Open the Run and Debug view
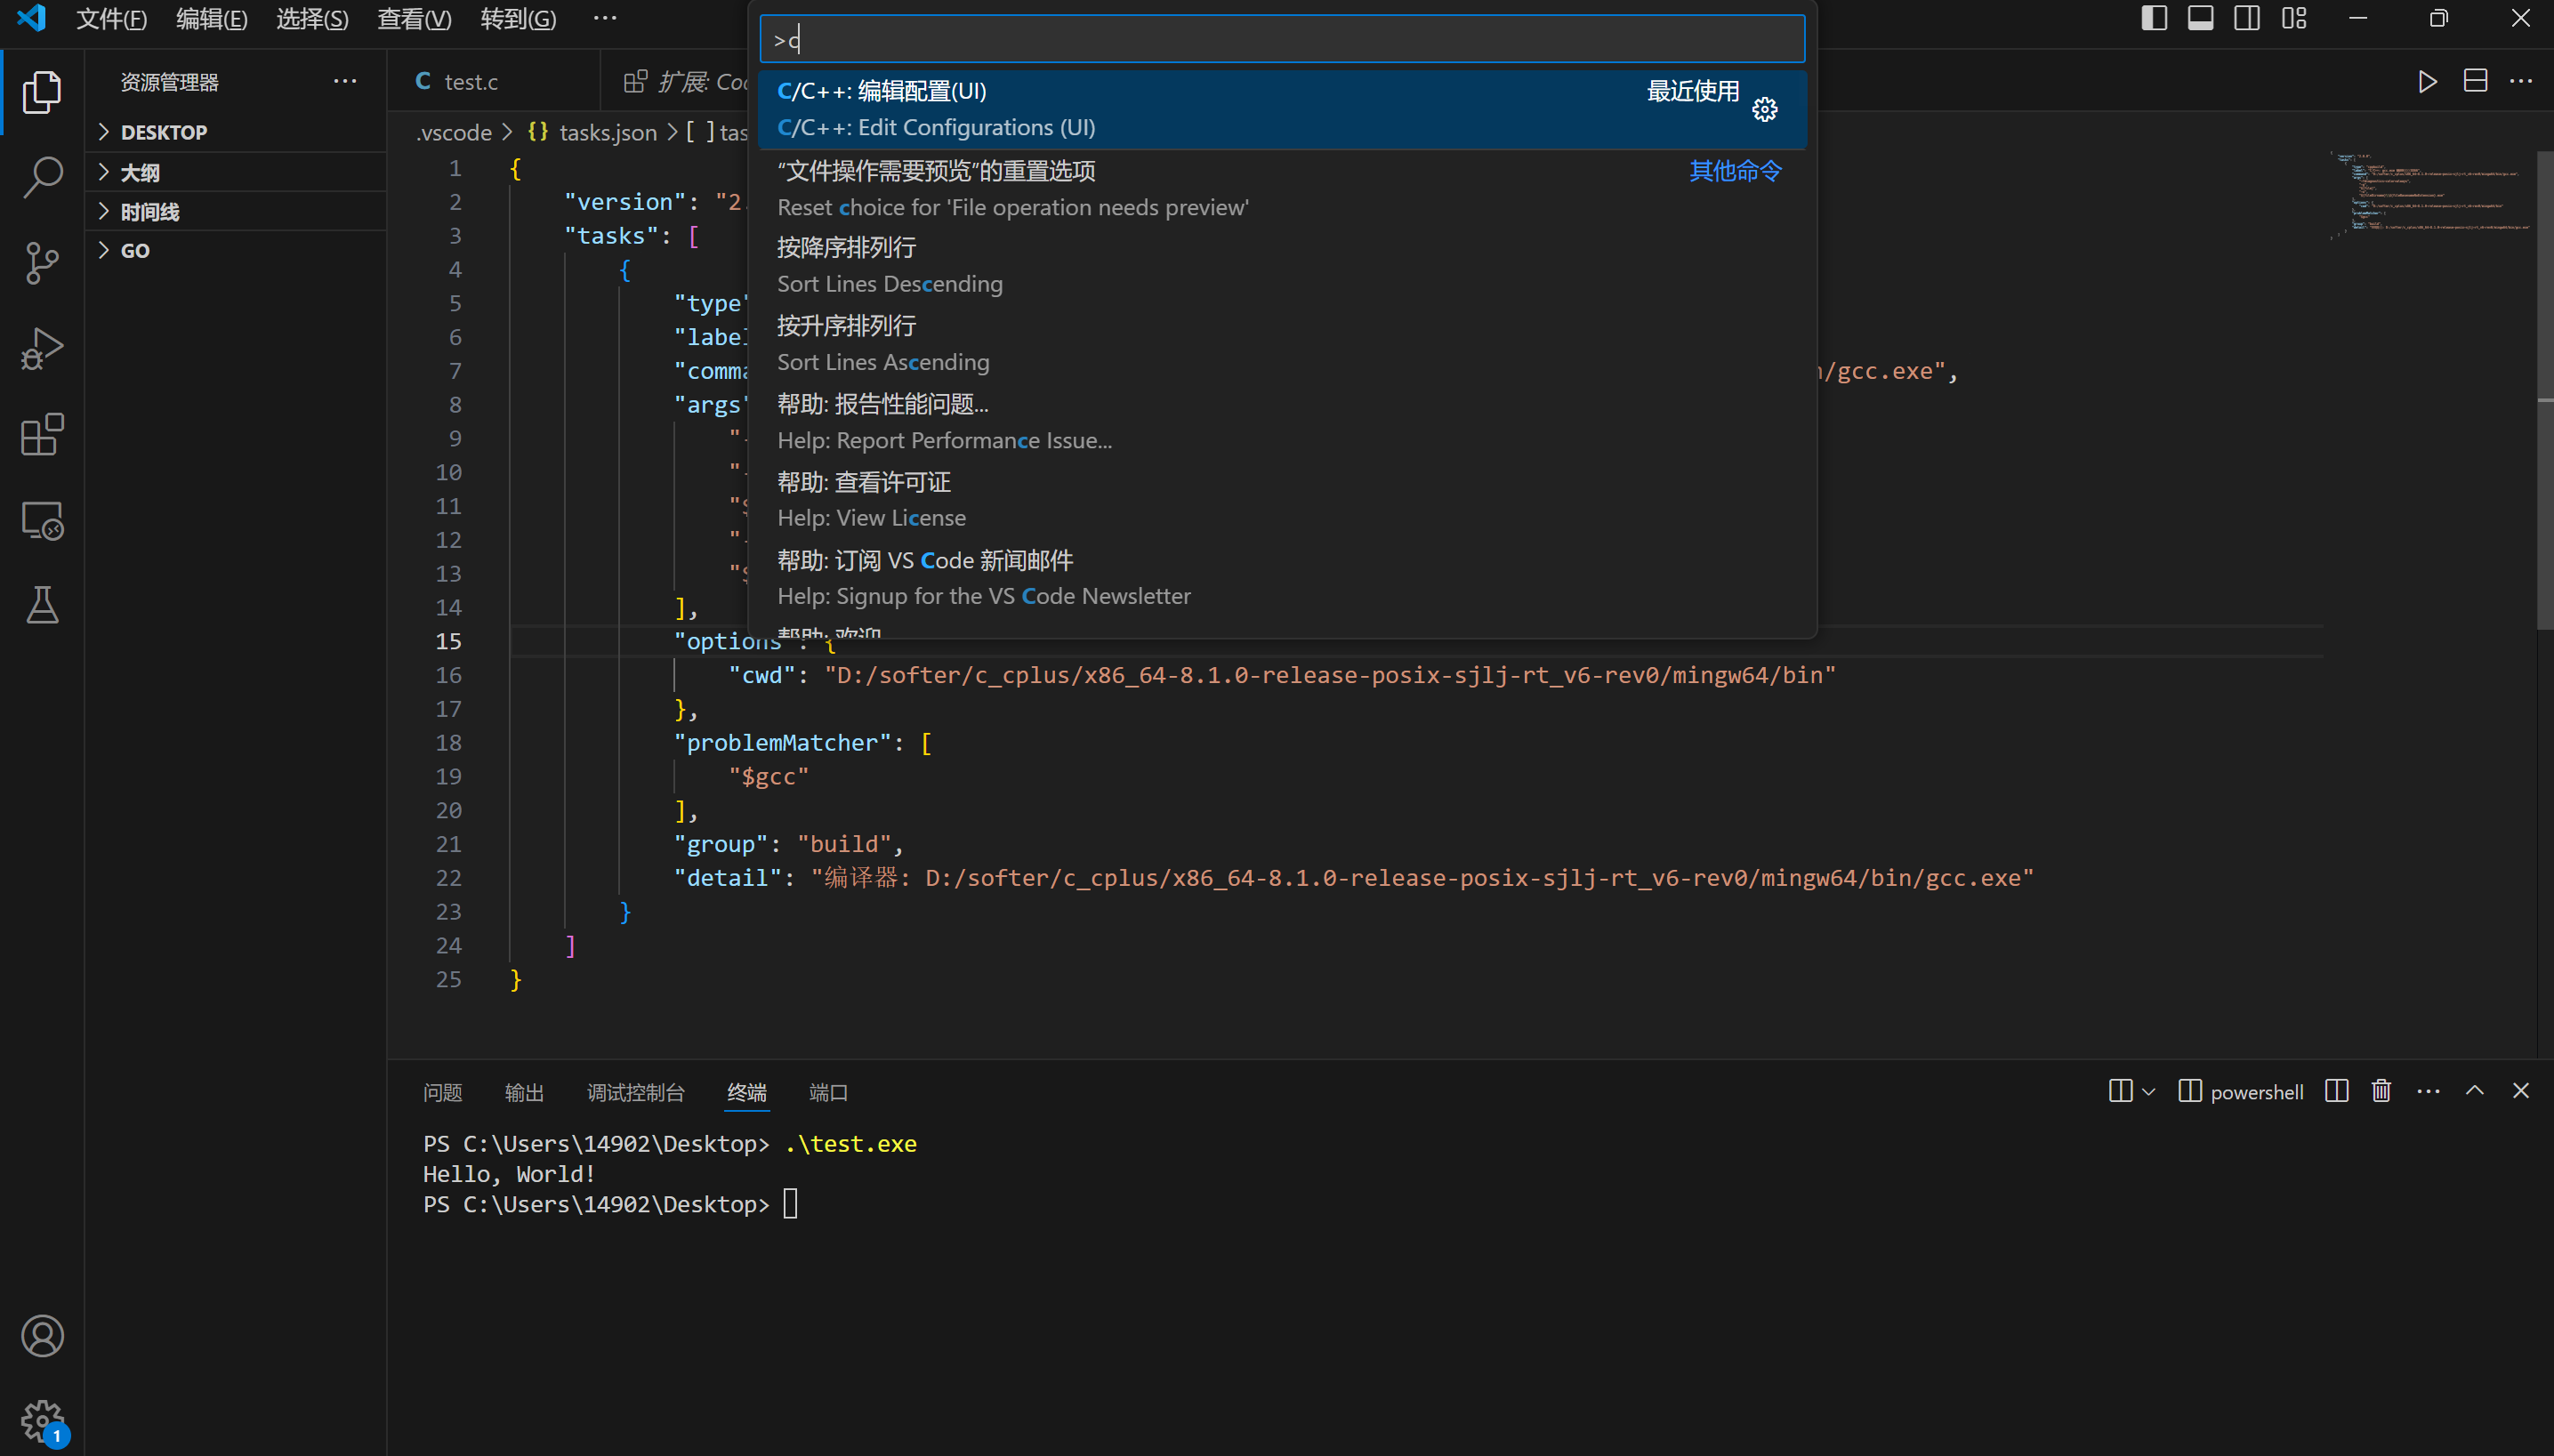The width and height of the screenshot is (2554, 1456). coord(42,349)
